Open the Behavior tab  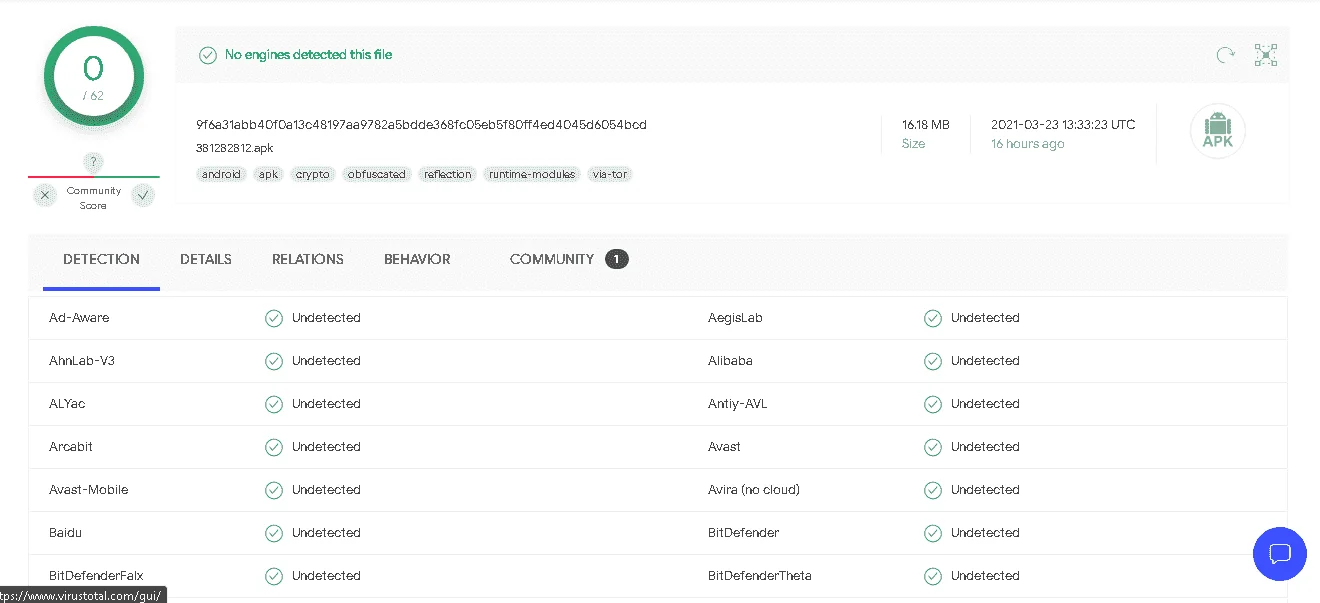pyautogui.click(x=417, y=259)
